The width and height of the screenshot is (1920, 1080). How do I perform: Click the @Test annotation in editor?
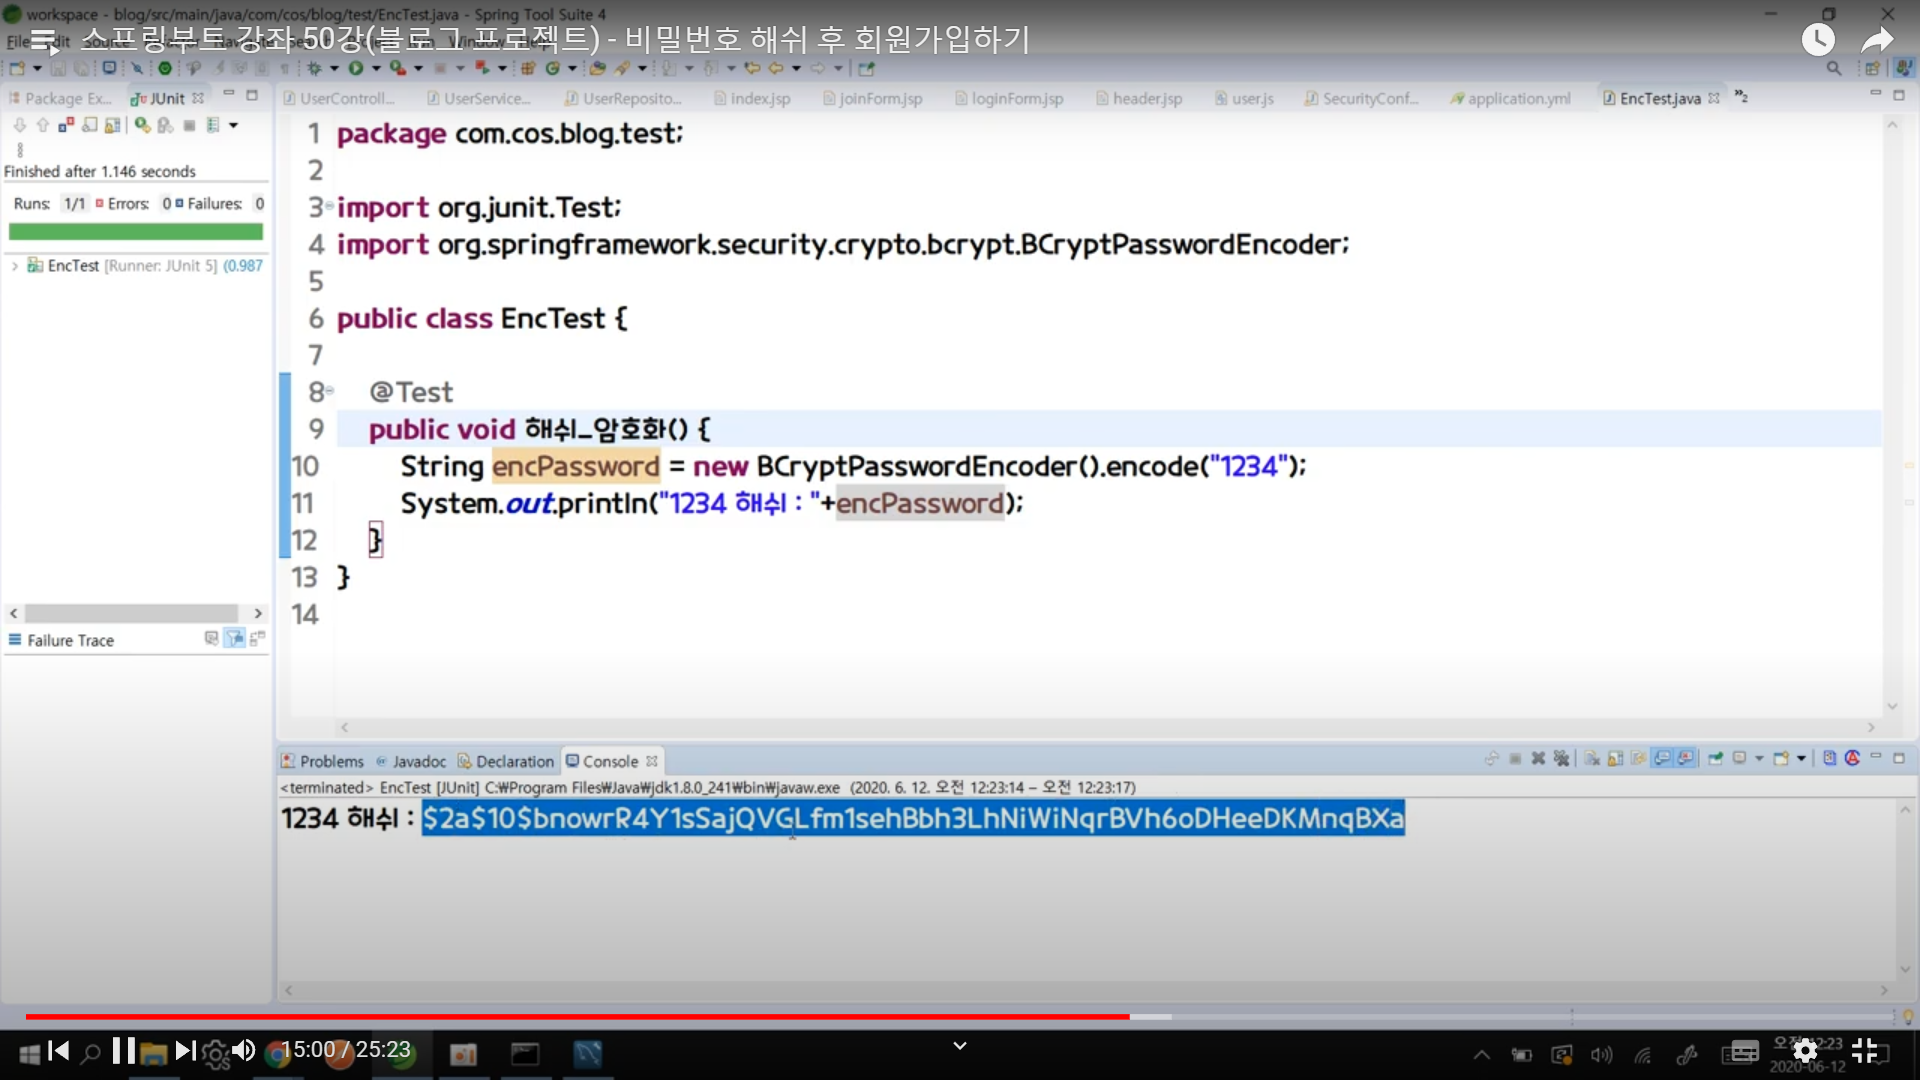pyautogui.click(x=411, y=392)
